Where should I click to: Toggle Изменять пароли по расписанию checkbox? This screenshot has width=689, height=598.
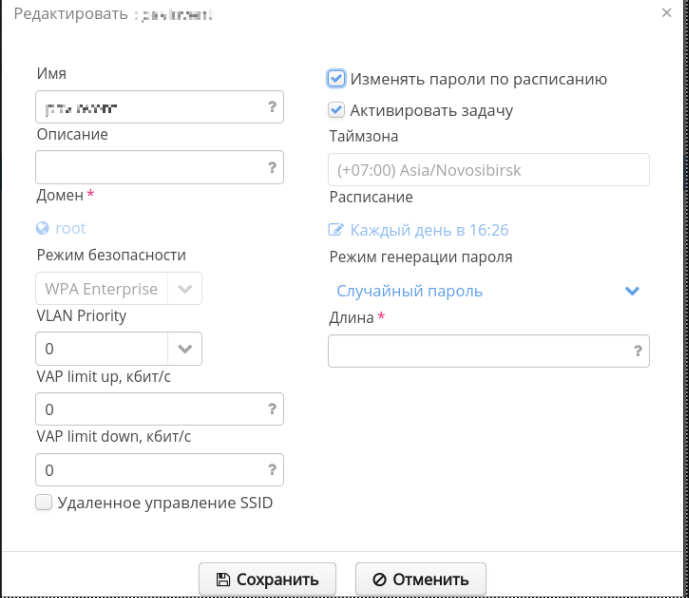(337, 79)
